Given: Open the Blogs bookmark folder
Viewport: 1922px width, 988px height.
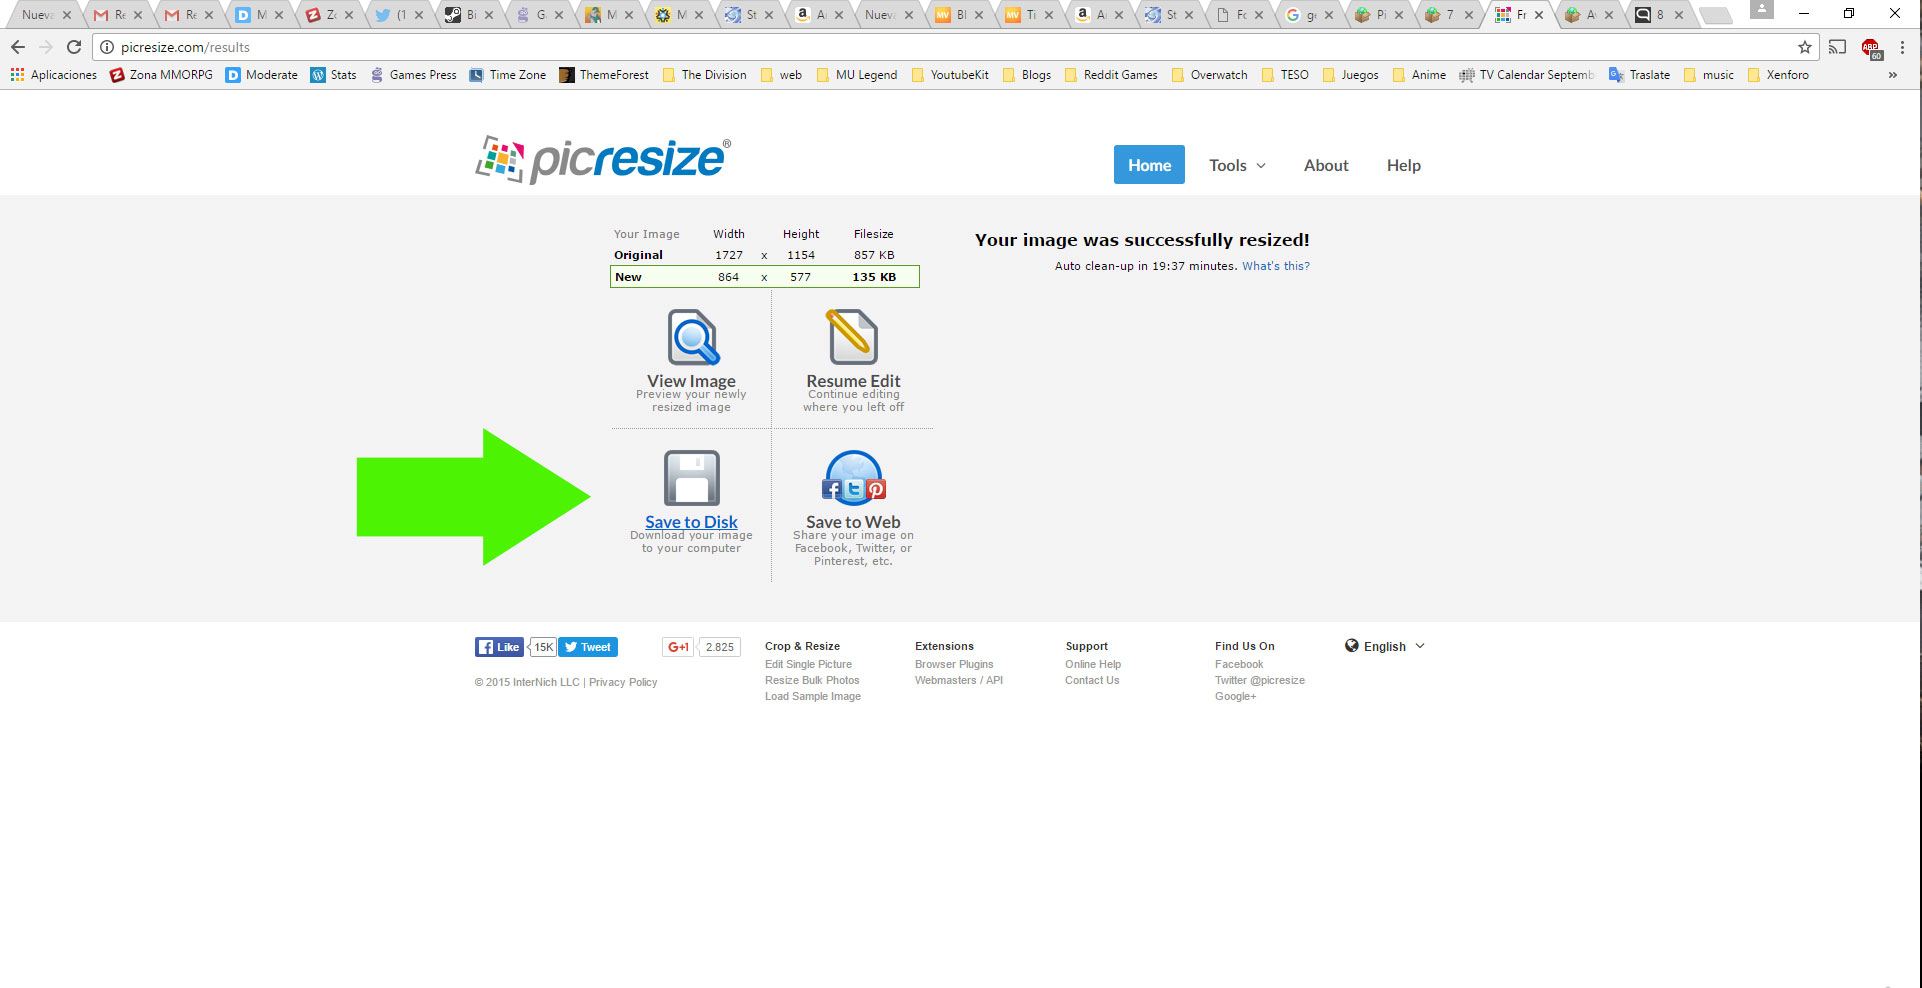Looking at the screenshot, I should [x=1027, y=75].
